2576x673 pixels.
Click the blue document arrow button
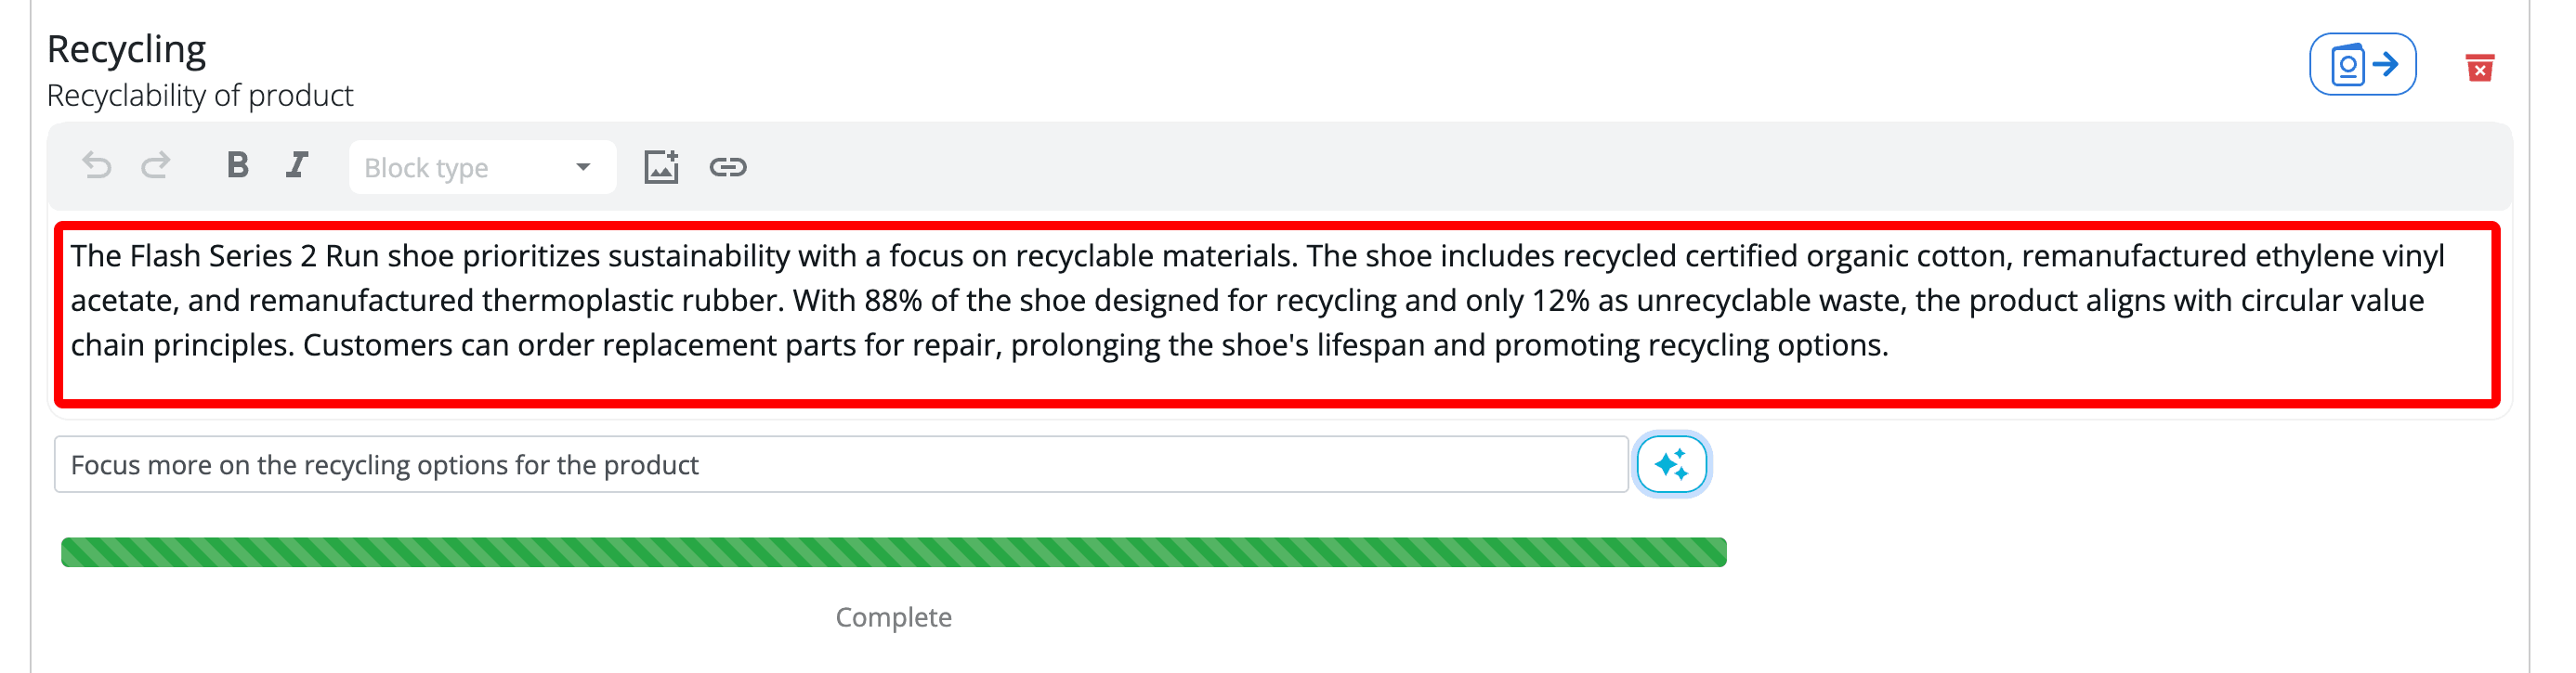tap(2362, 65)
